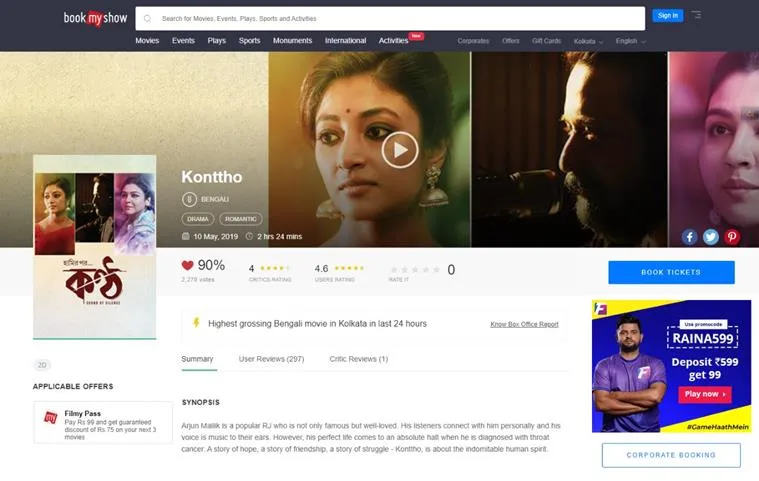759x481 pixels.
Task: Click the 90% rating text
Action: 211,265
